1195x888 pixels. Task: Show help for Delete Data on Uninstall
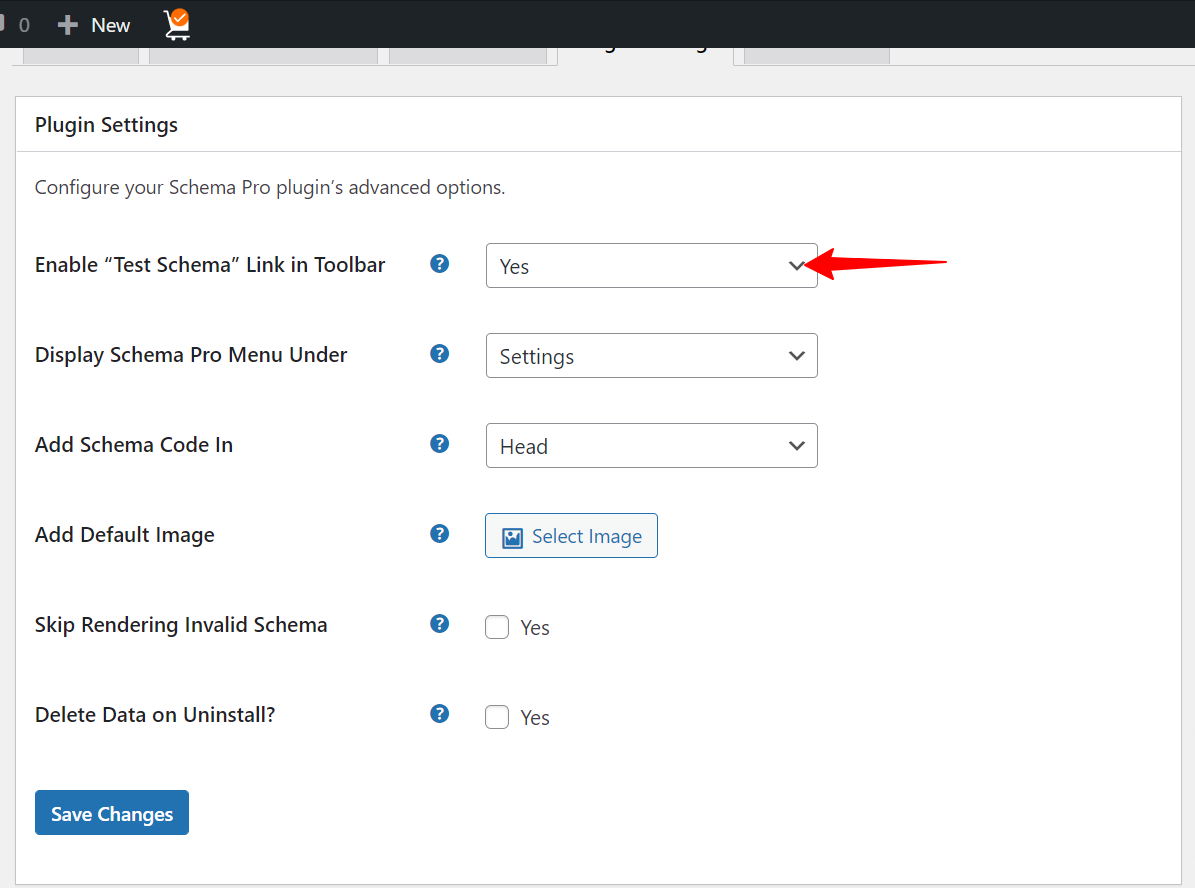coord(439,714)
